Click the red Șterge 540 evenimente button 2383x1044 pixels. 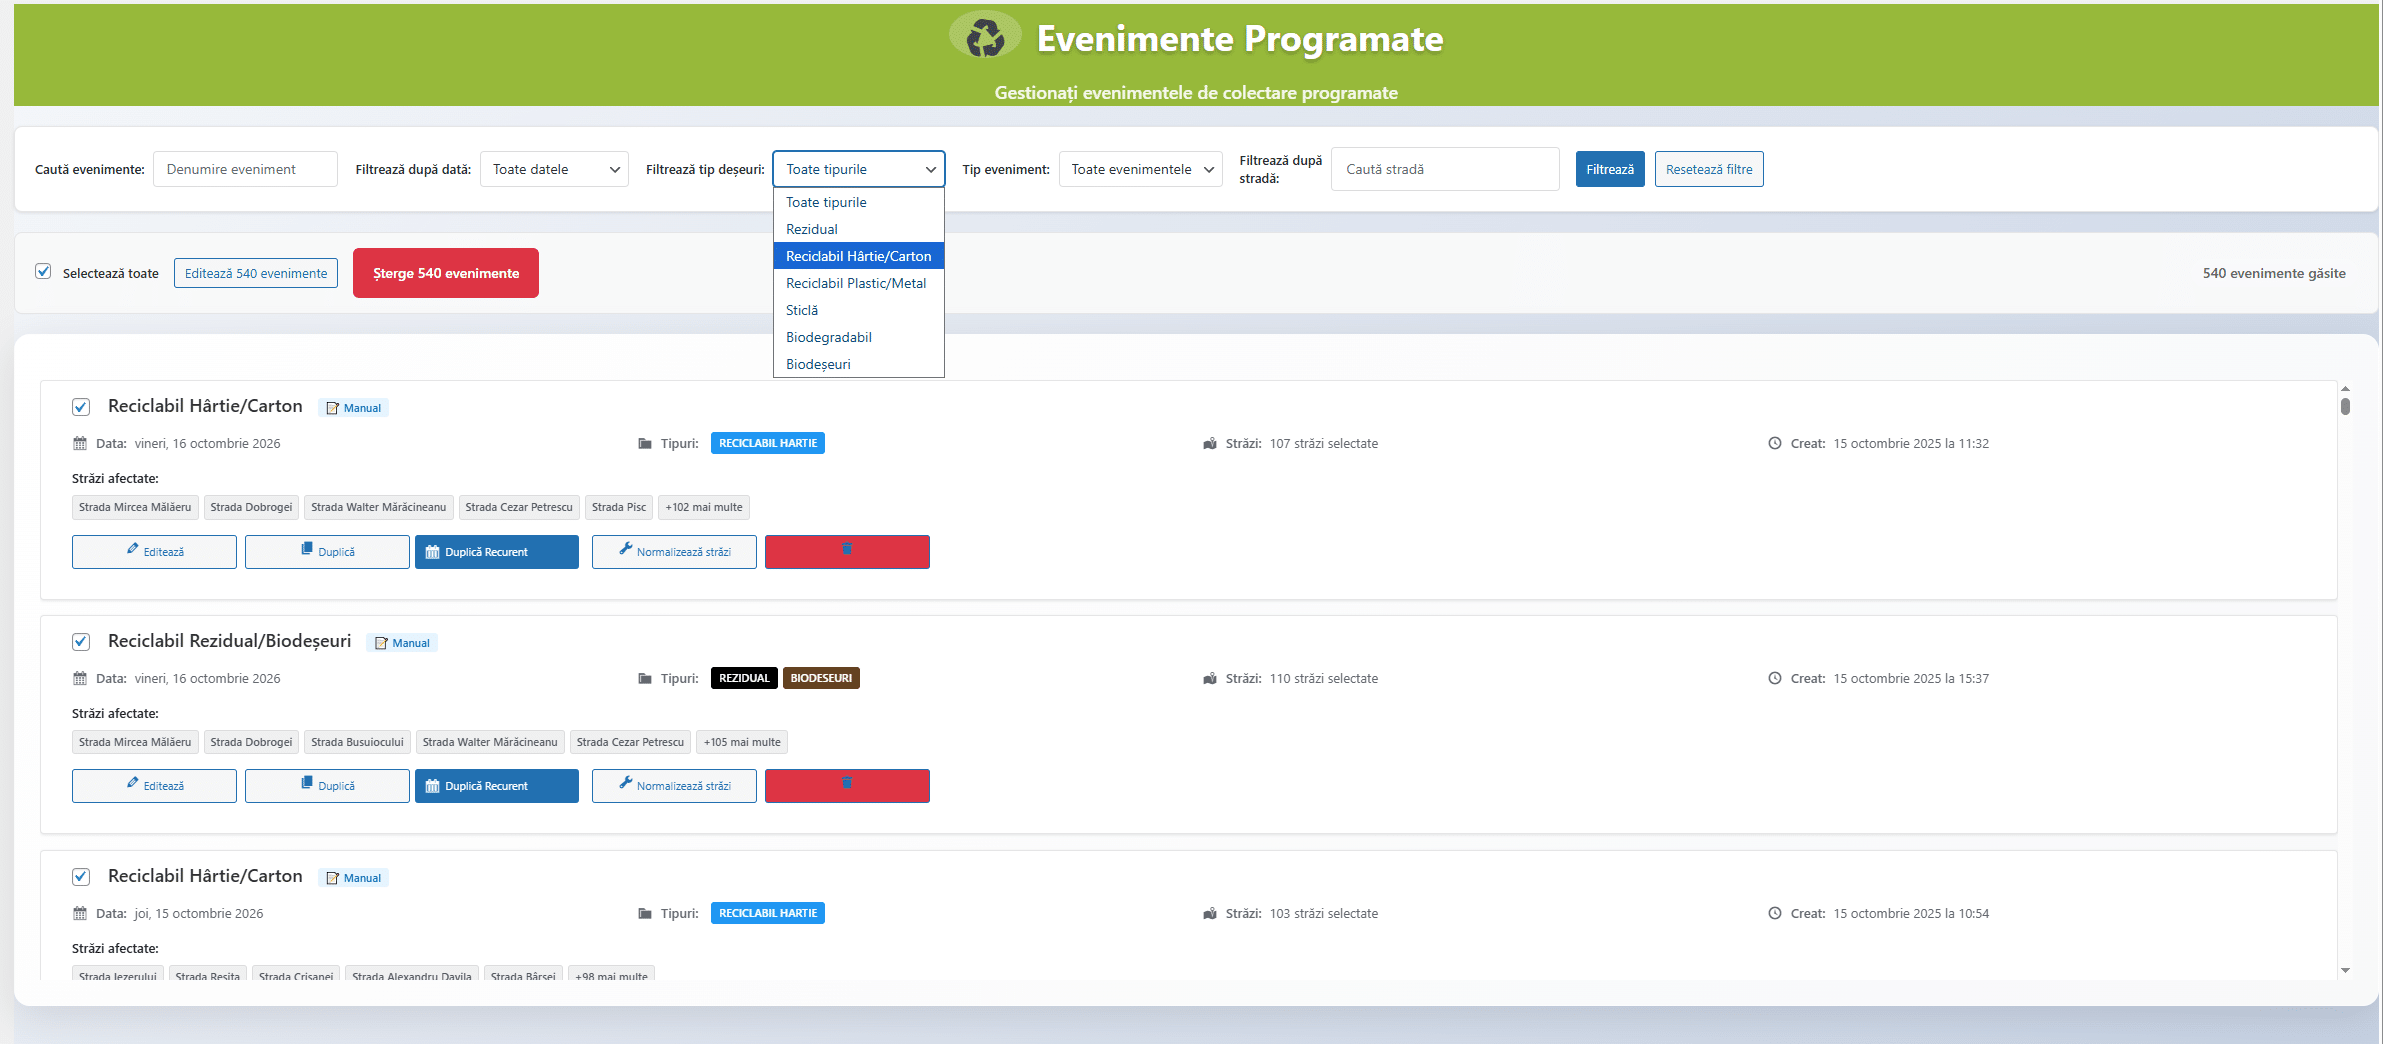(446, 273)
